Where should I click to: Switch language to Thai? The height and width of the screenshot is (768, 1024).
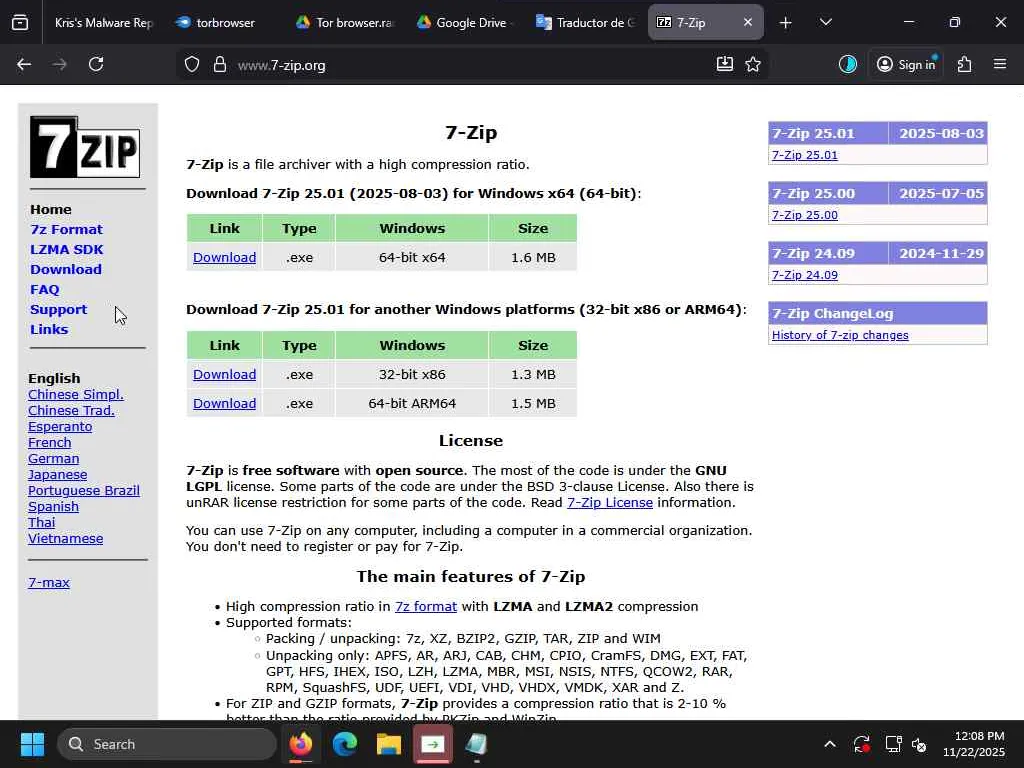pyautogui.click(x=42, y=522)
